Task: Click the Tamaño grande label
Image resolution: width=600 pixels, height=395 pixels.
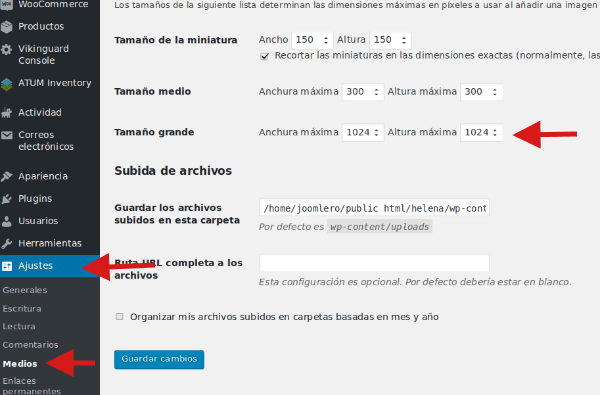Action: (154, 132)
